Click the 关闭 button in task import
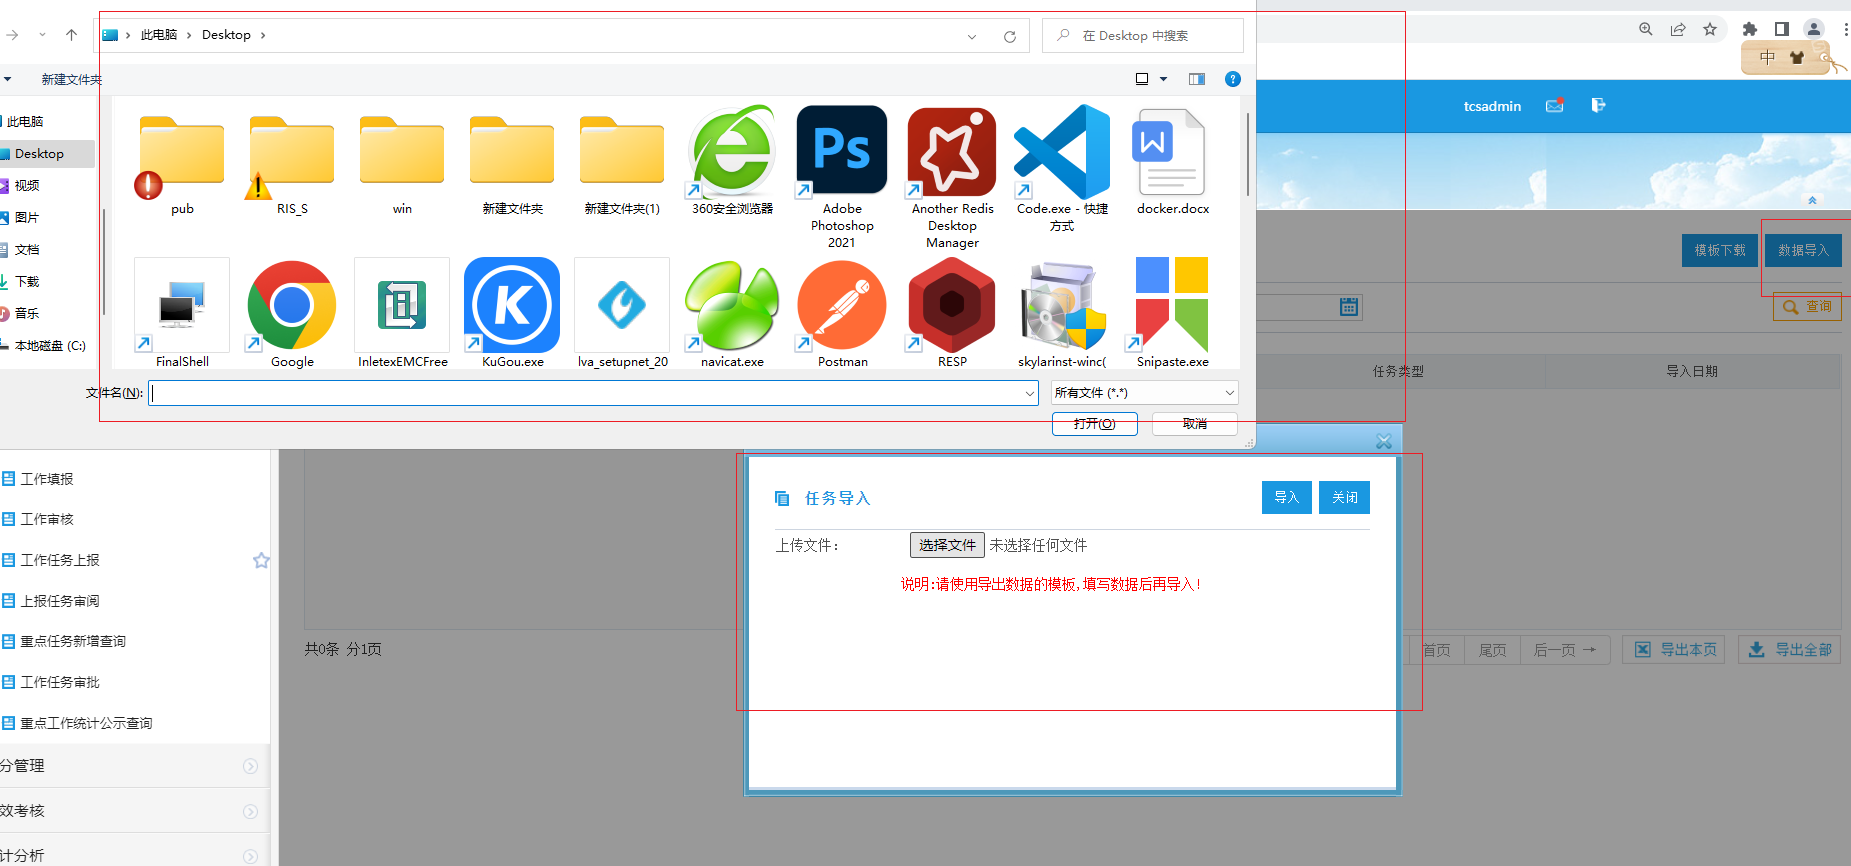 pos(1345,497)
